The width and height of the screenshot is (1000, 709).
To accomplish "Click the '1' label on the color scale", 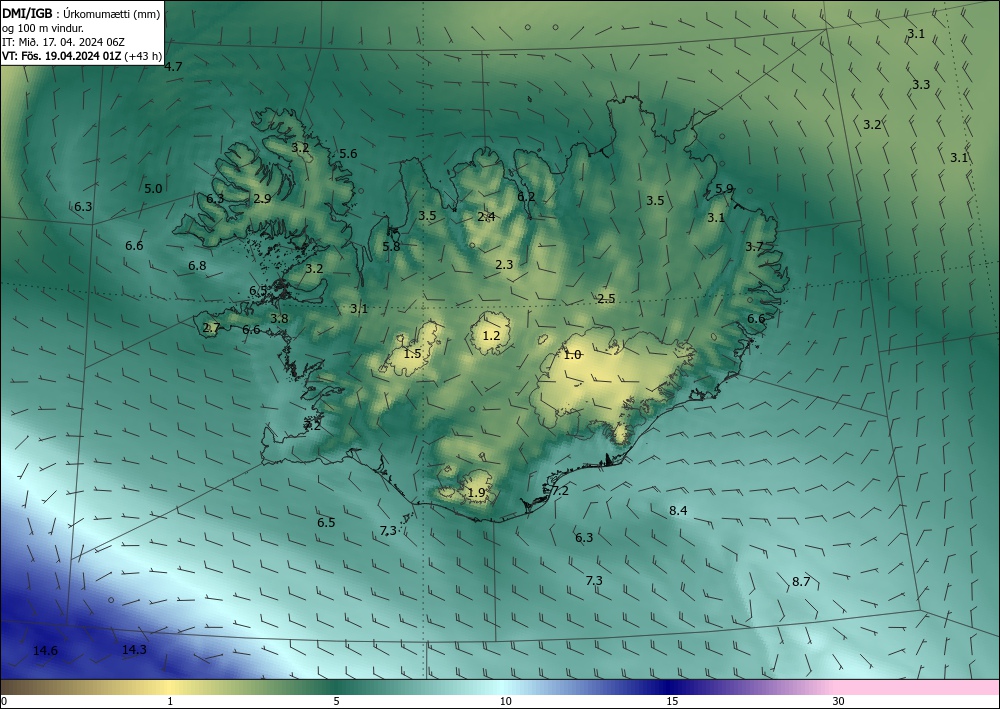I will [170, 702].
